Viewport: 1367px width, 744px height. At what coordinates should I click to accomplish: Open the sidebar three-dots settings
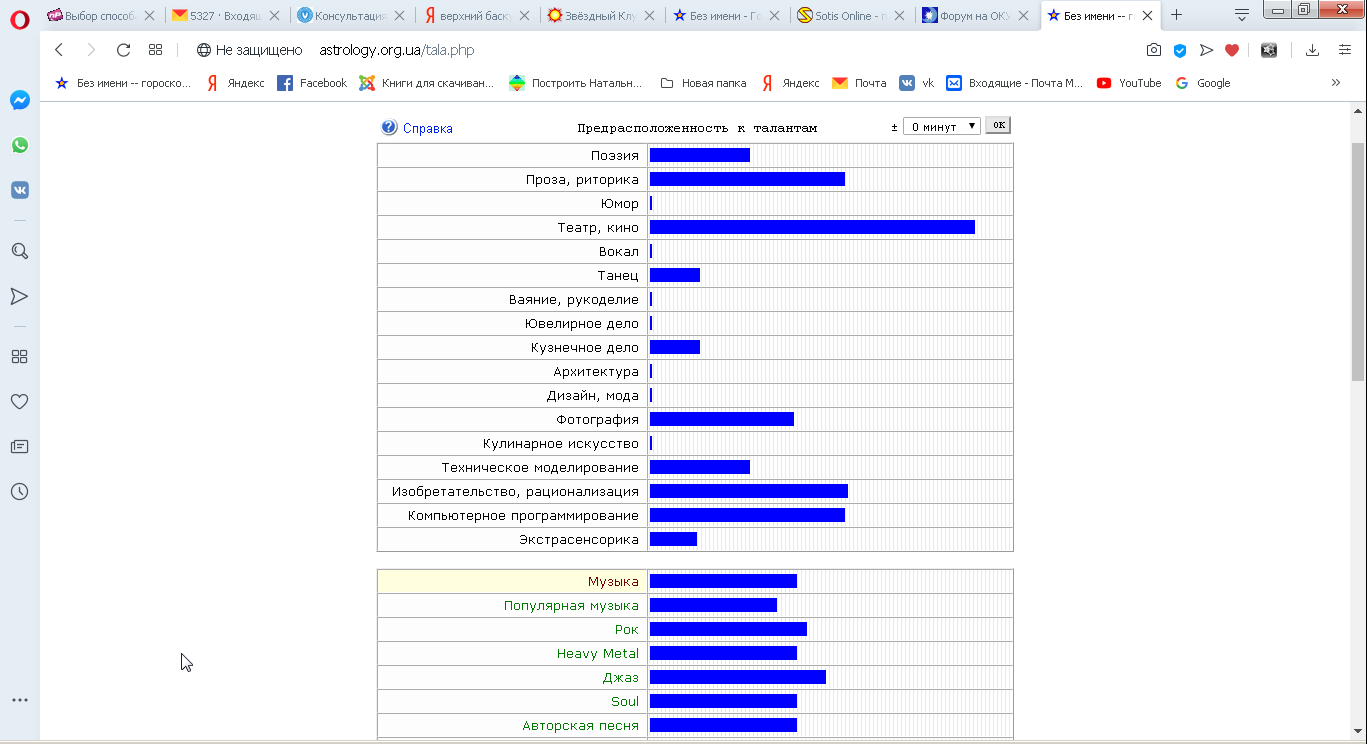(20, 700)
